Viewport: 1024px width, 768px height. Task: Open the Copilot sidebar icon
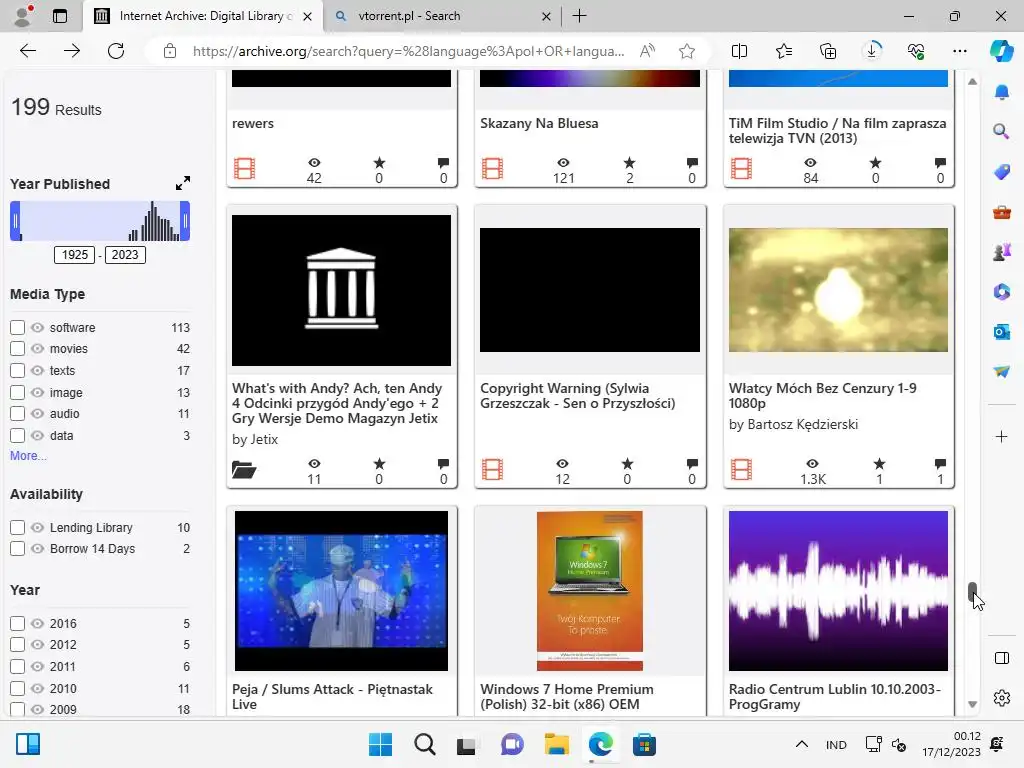tap(1001, 51)
